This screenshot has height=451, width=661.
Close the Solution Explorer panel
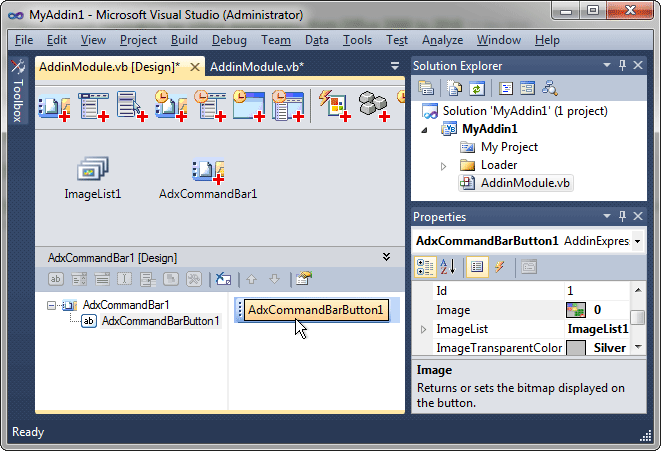click(x=638, y=65)
